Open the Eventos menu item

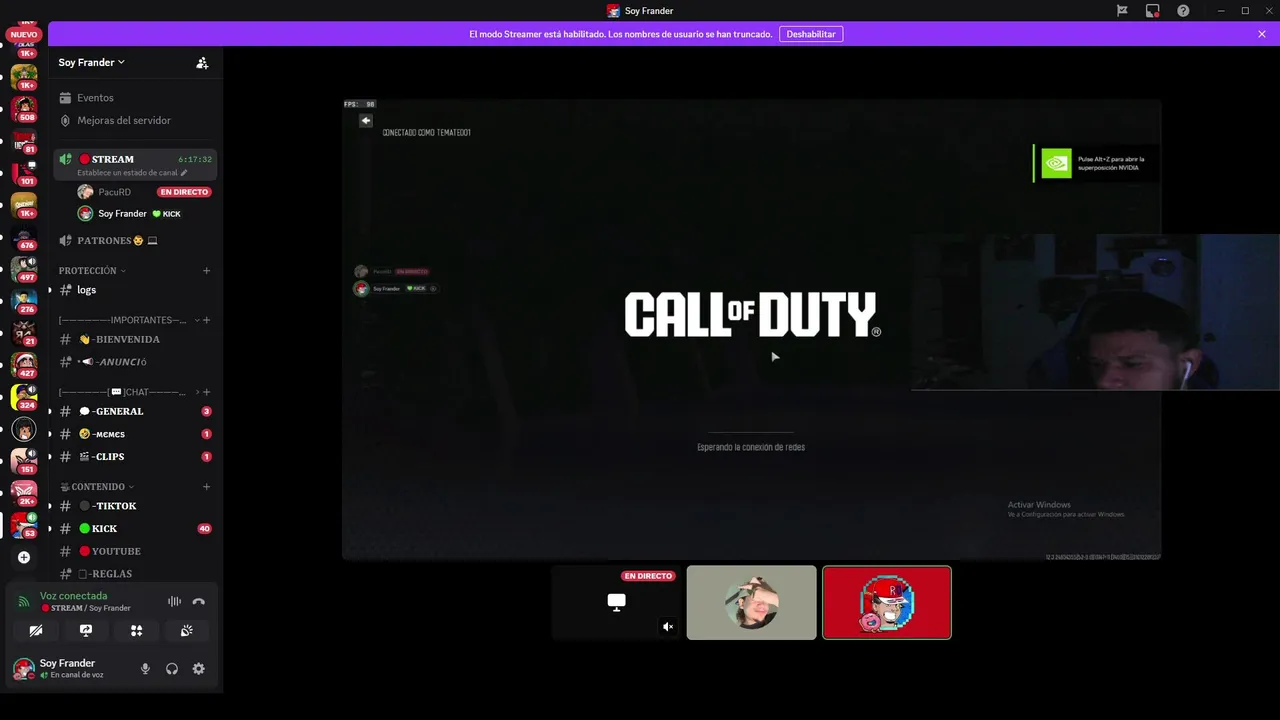pyautogui.click(x=135, y=98)
